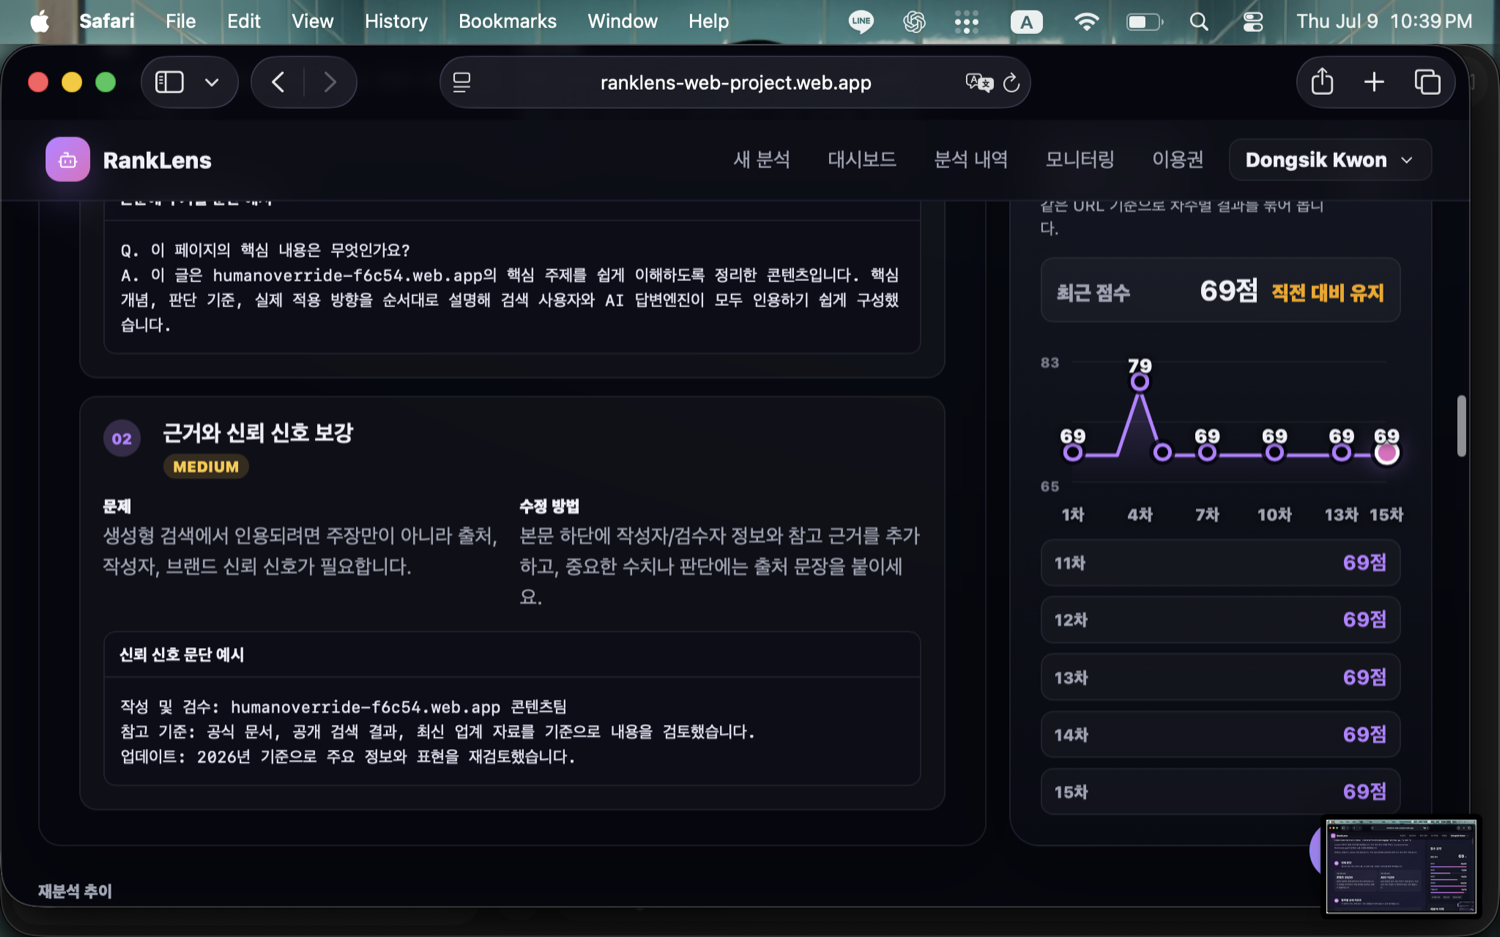Go forward to the next page
This screenshot has height=937, width=1500.
tap(330, 82)
